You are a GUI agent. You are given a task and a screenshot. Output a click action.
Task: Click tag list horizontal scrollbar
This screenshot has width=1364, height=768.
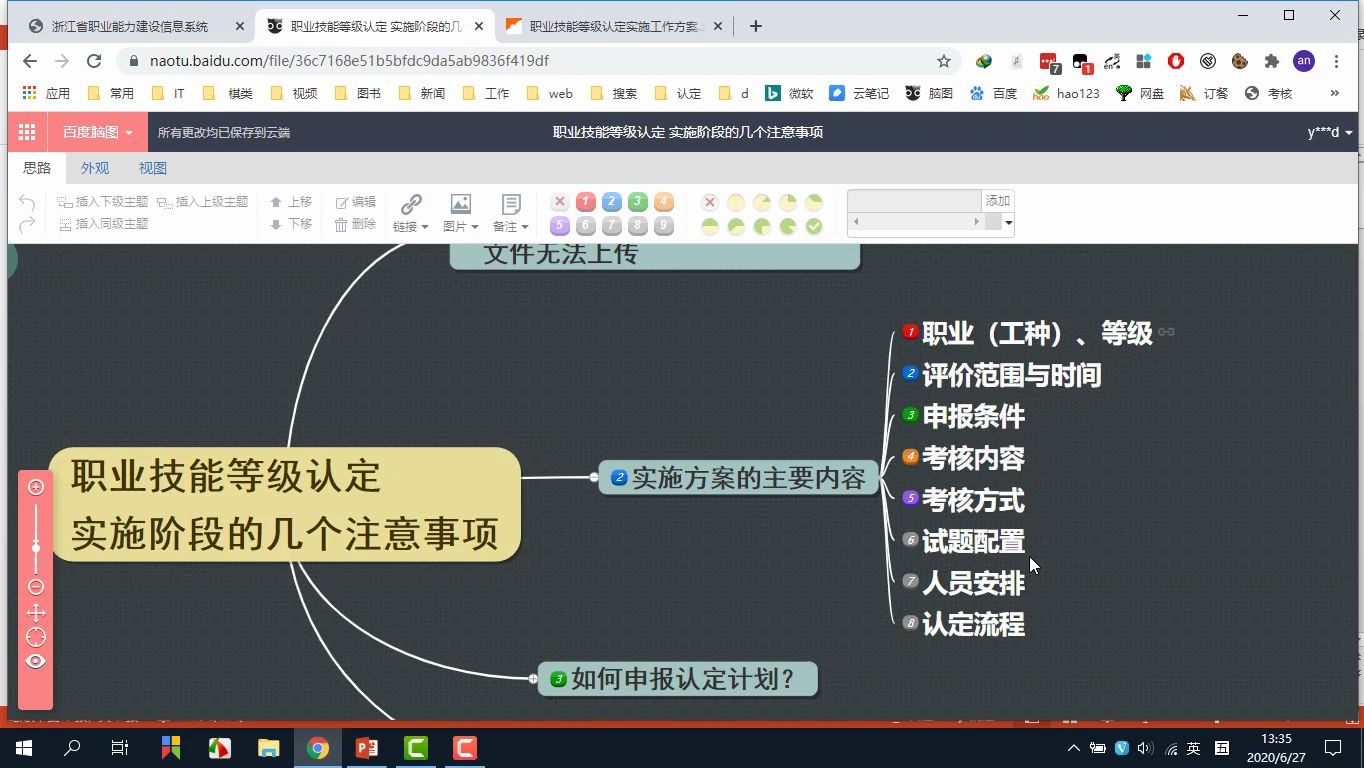(916, 222)
